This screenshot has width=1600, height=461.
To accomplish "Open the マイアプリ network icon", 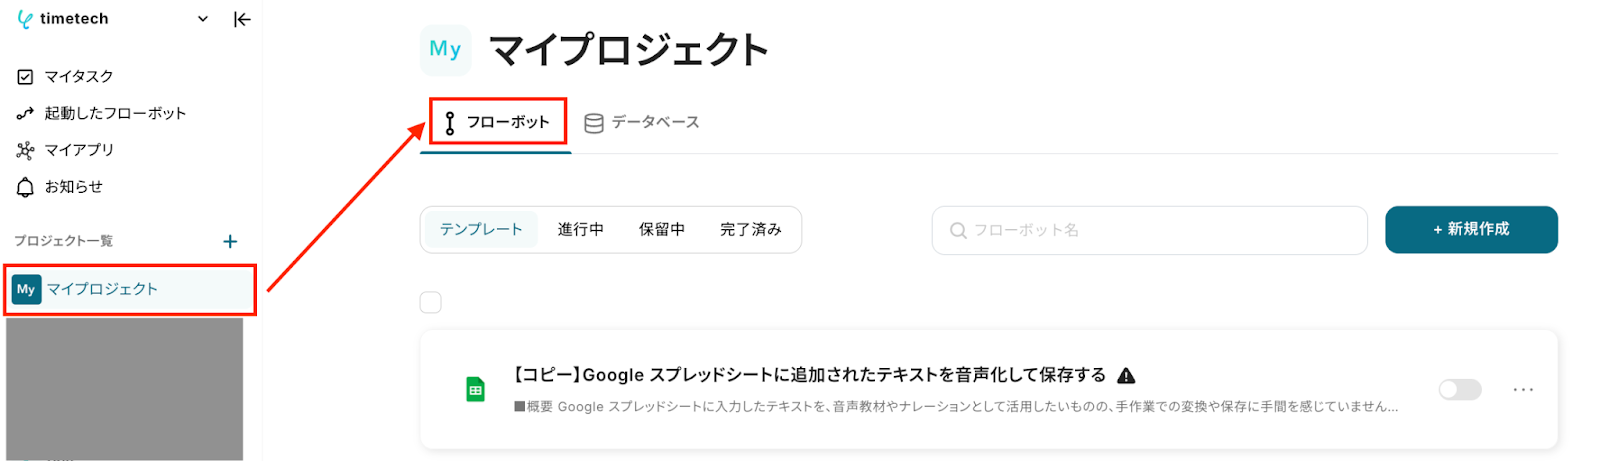I will pyautogui.click(x=26, y=150).
